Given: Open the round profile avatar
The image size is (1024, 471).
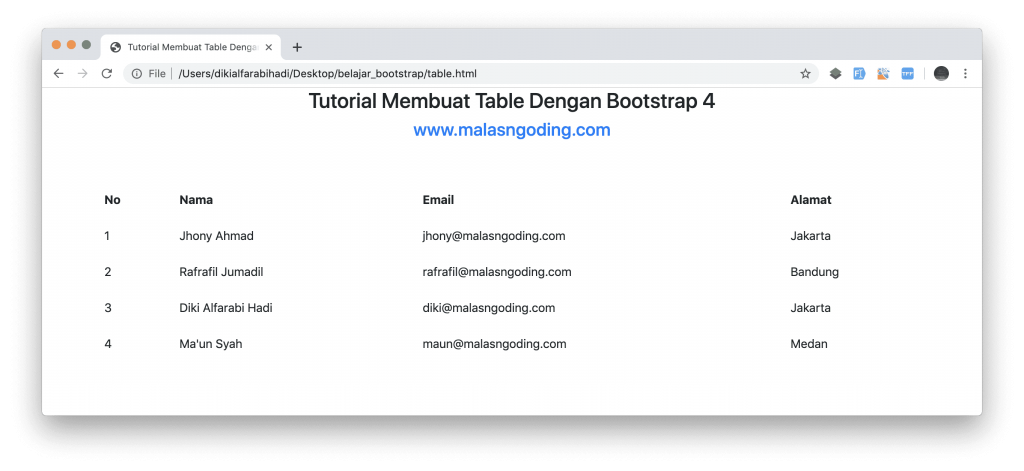Looking at the screenshot, I should (x=941, y=74).
